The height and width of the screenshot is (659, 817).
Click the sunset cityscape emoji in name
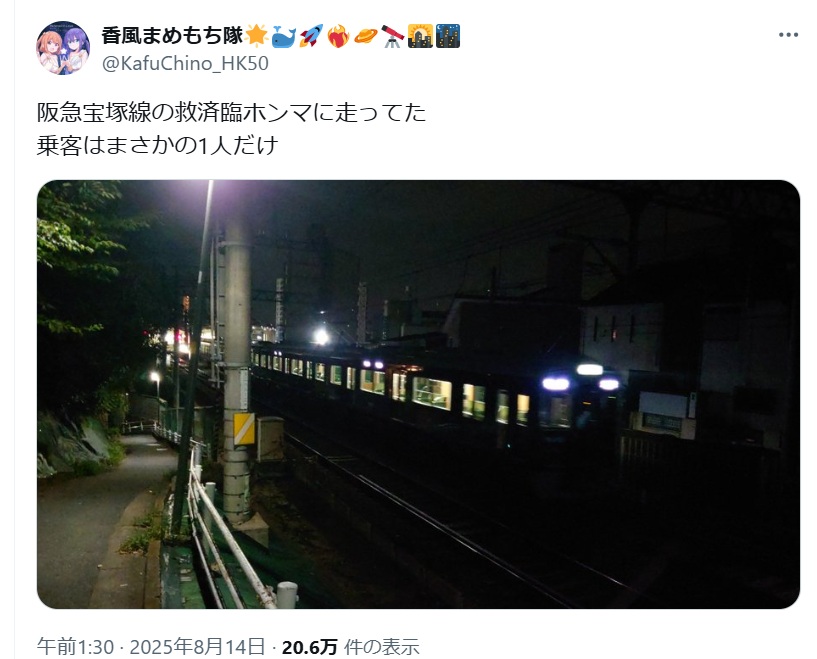point(420,36)
